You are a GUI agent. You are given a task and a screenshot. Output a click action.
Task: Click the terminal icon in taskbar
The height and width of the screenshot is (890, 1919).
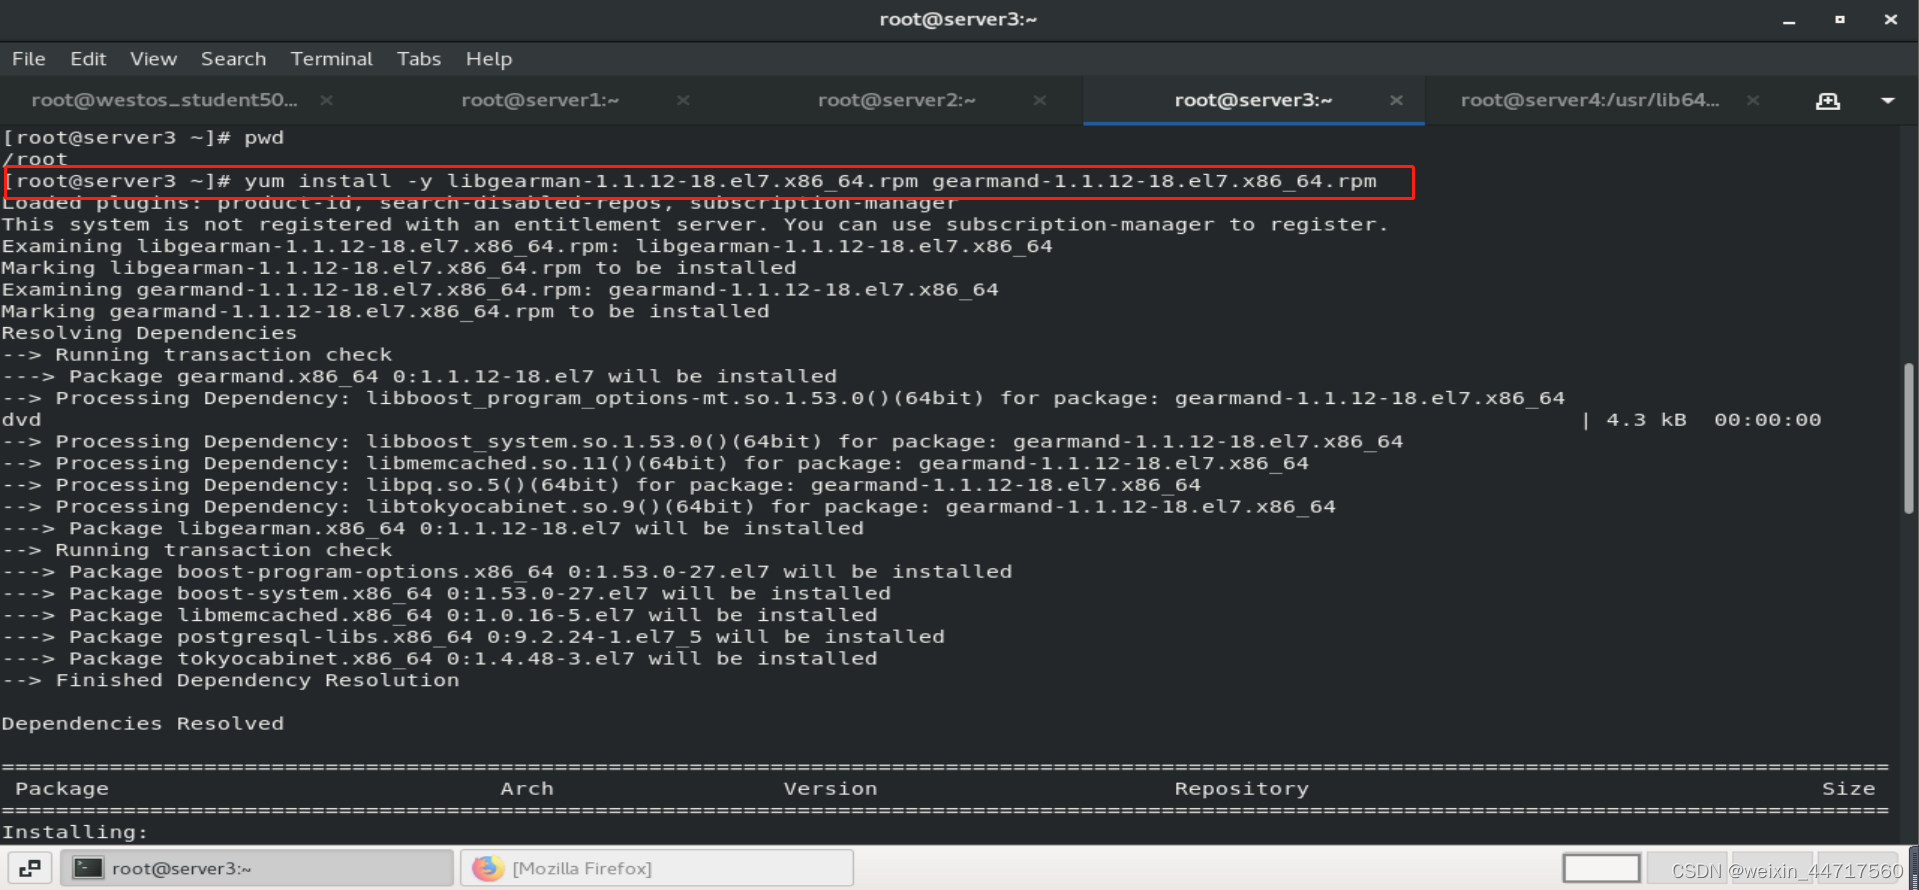[88, 868]
